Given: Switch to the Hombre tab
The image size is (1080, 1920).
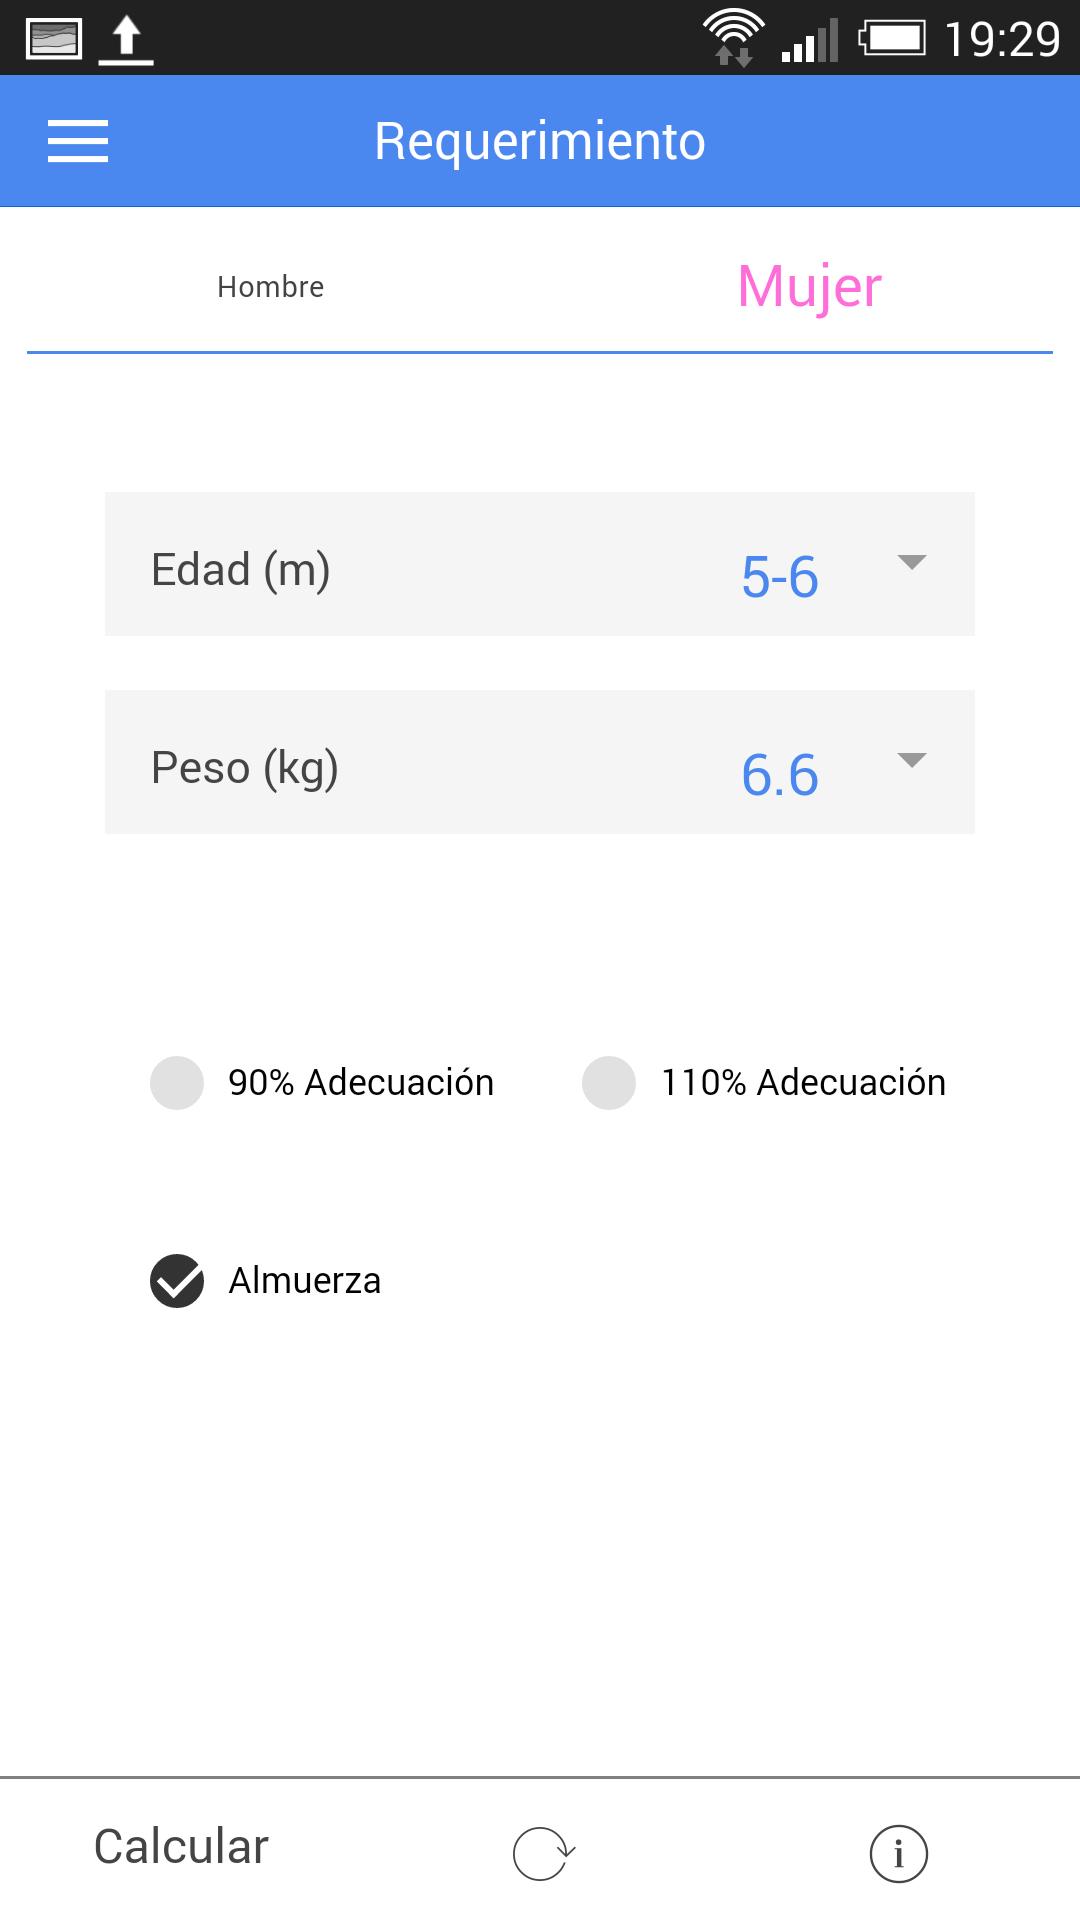Looking at the screenshot, I should (271, 287).
